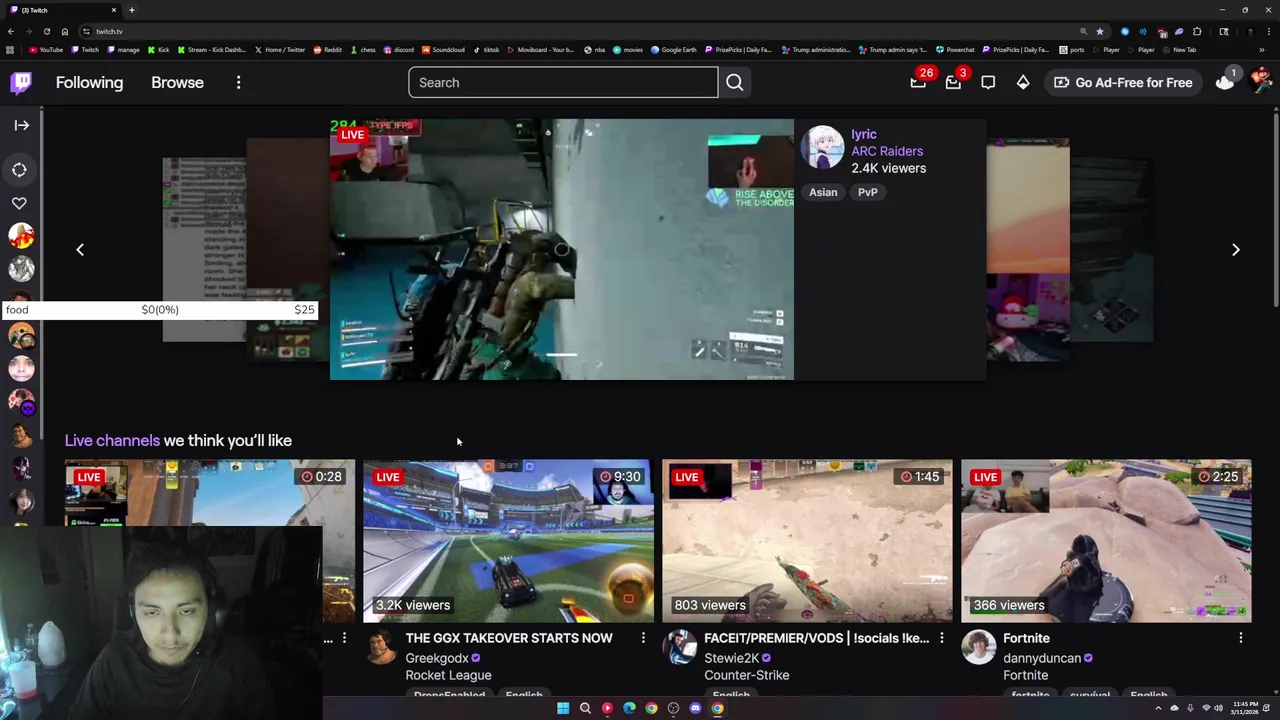Viewport: 1280px width, 720px height.
Task: Click the Twitch logo home icon
Action: [x=21, y=83]
